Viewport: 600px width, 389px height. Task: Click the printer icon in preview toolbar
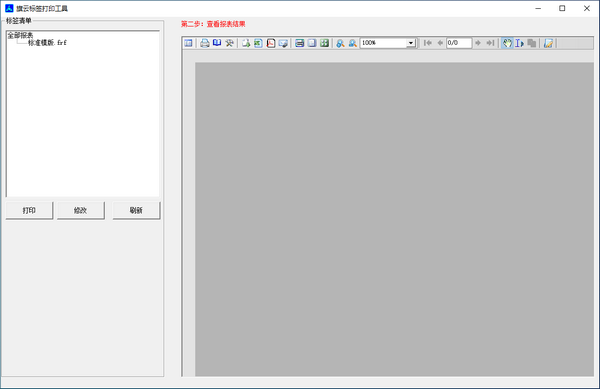[x=205, y=43]
